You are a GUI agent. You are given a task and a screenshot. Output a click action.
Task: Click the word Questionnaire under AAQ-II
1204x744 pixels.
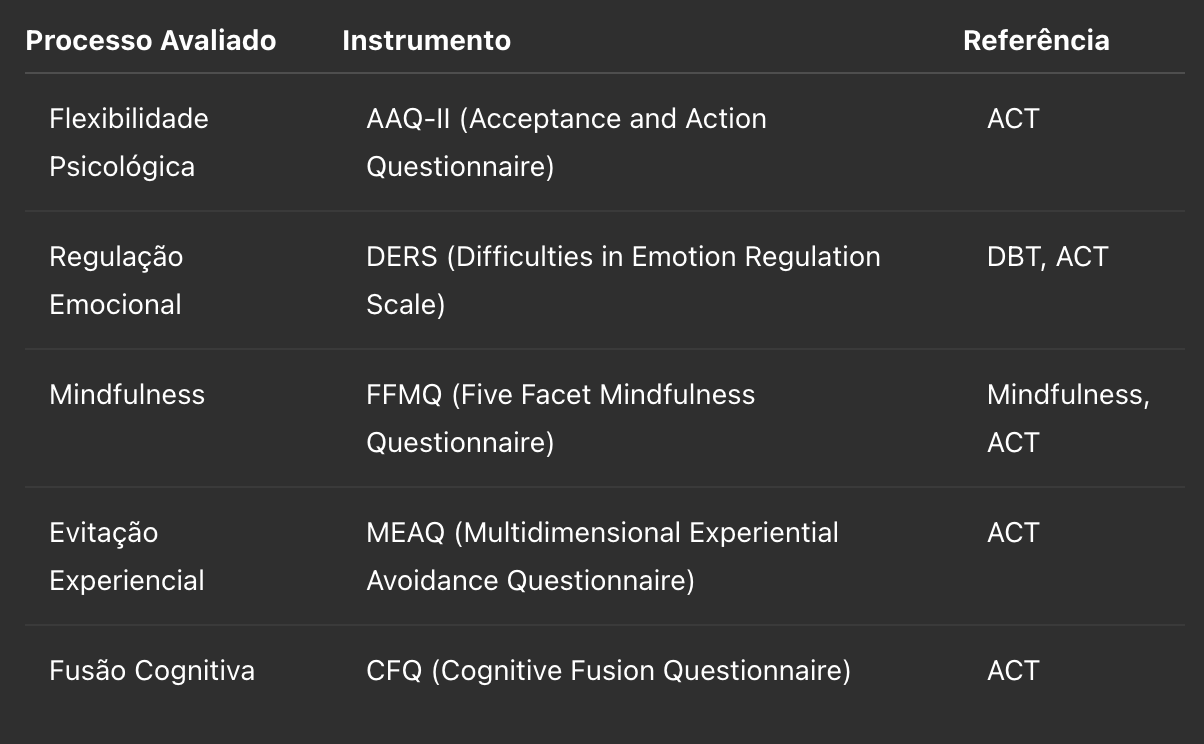pyautogui.click(x=460, y=166)
